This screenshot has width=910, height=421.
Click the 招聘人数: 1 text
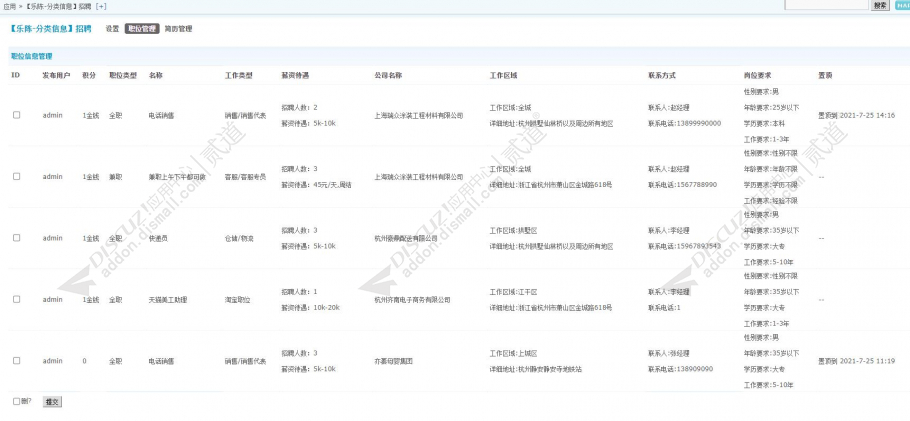coord(299,292)
